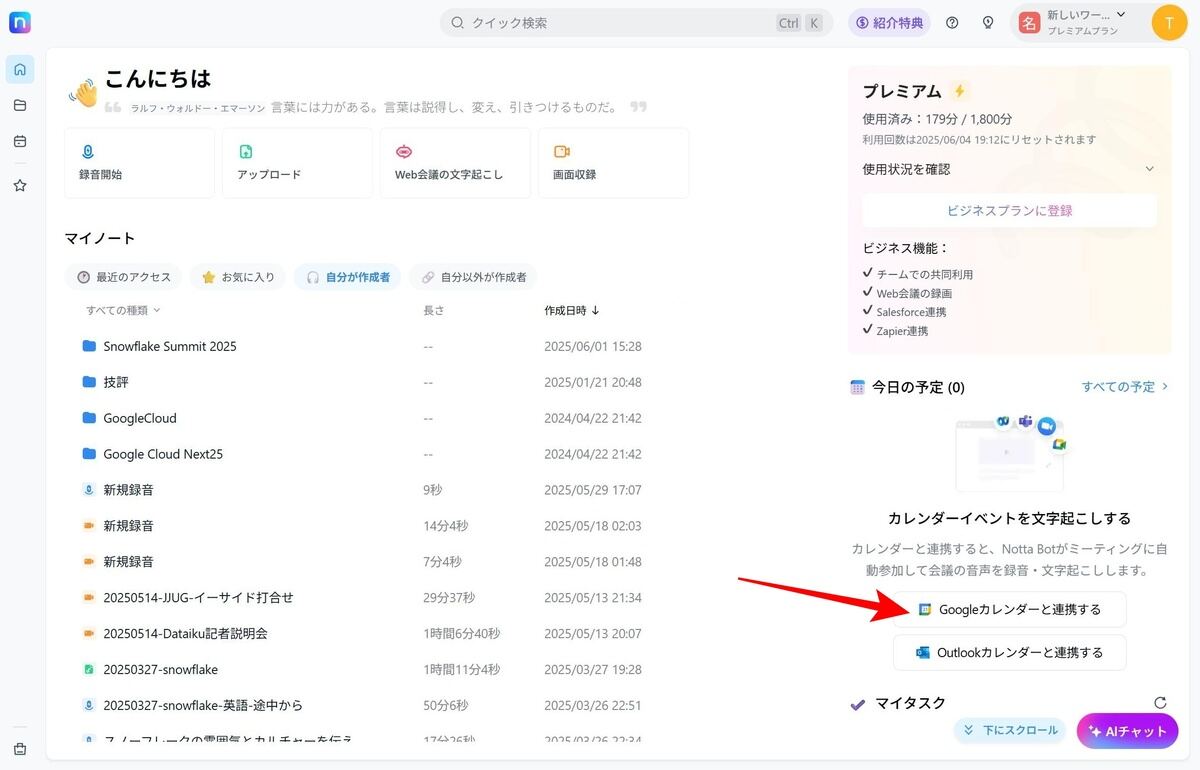Viewport: 1200px width, 770px height.
Task: Open the home icon in sidebar
Action: pyautogui.click(x=20, y=69)
